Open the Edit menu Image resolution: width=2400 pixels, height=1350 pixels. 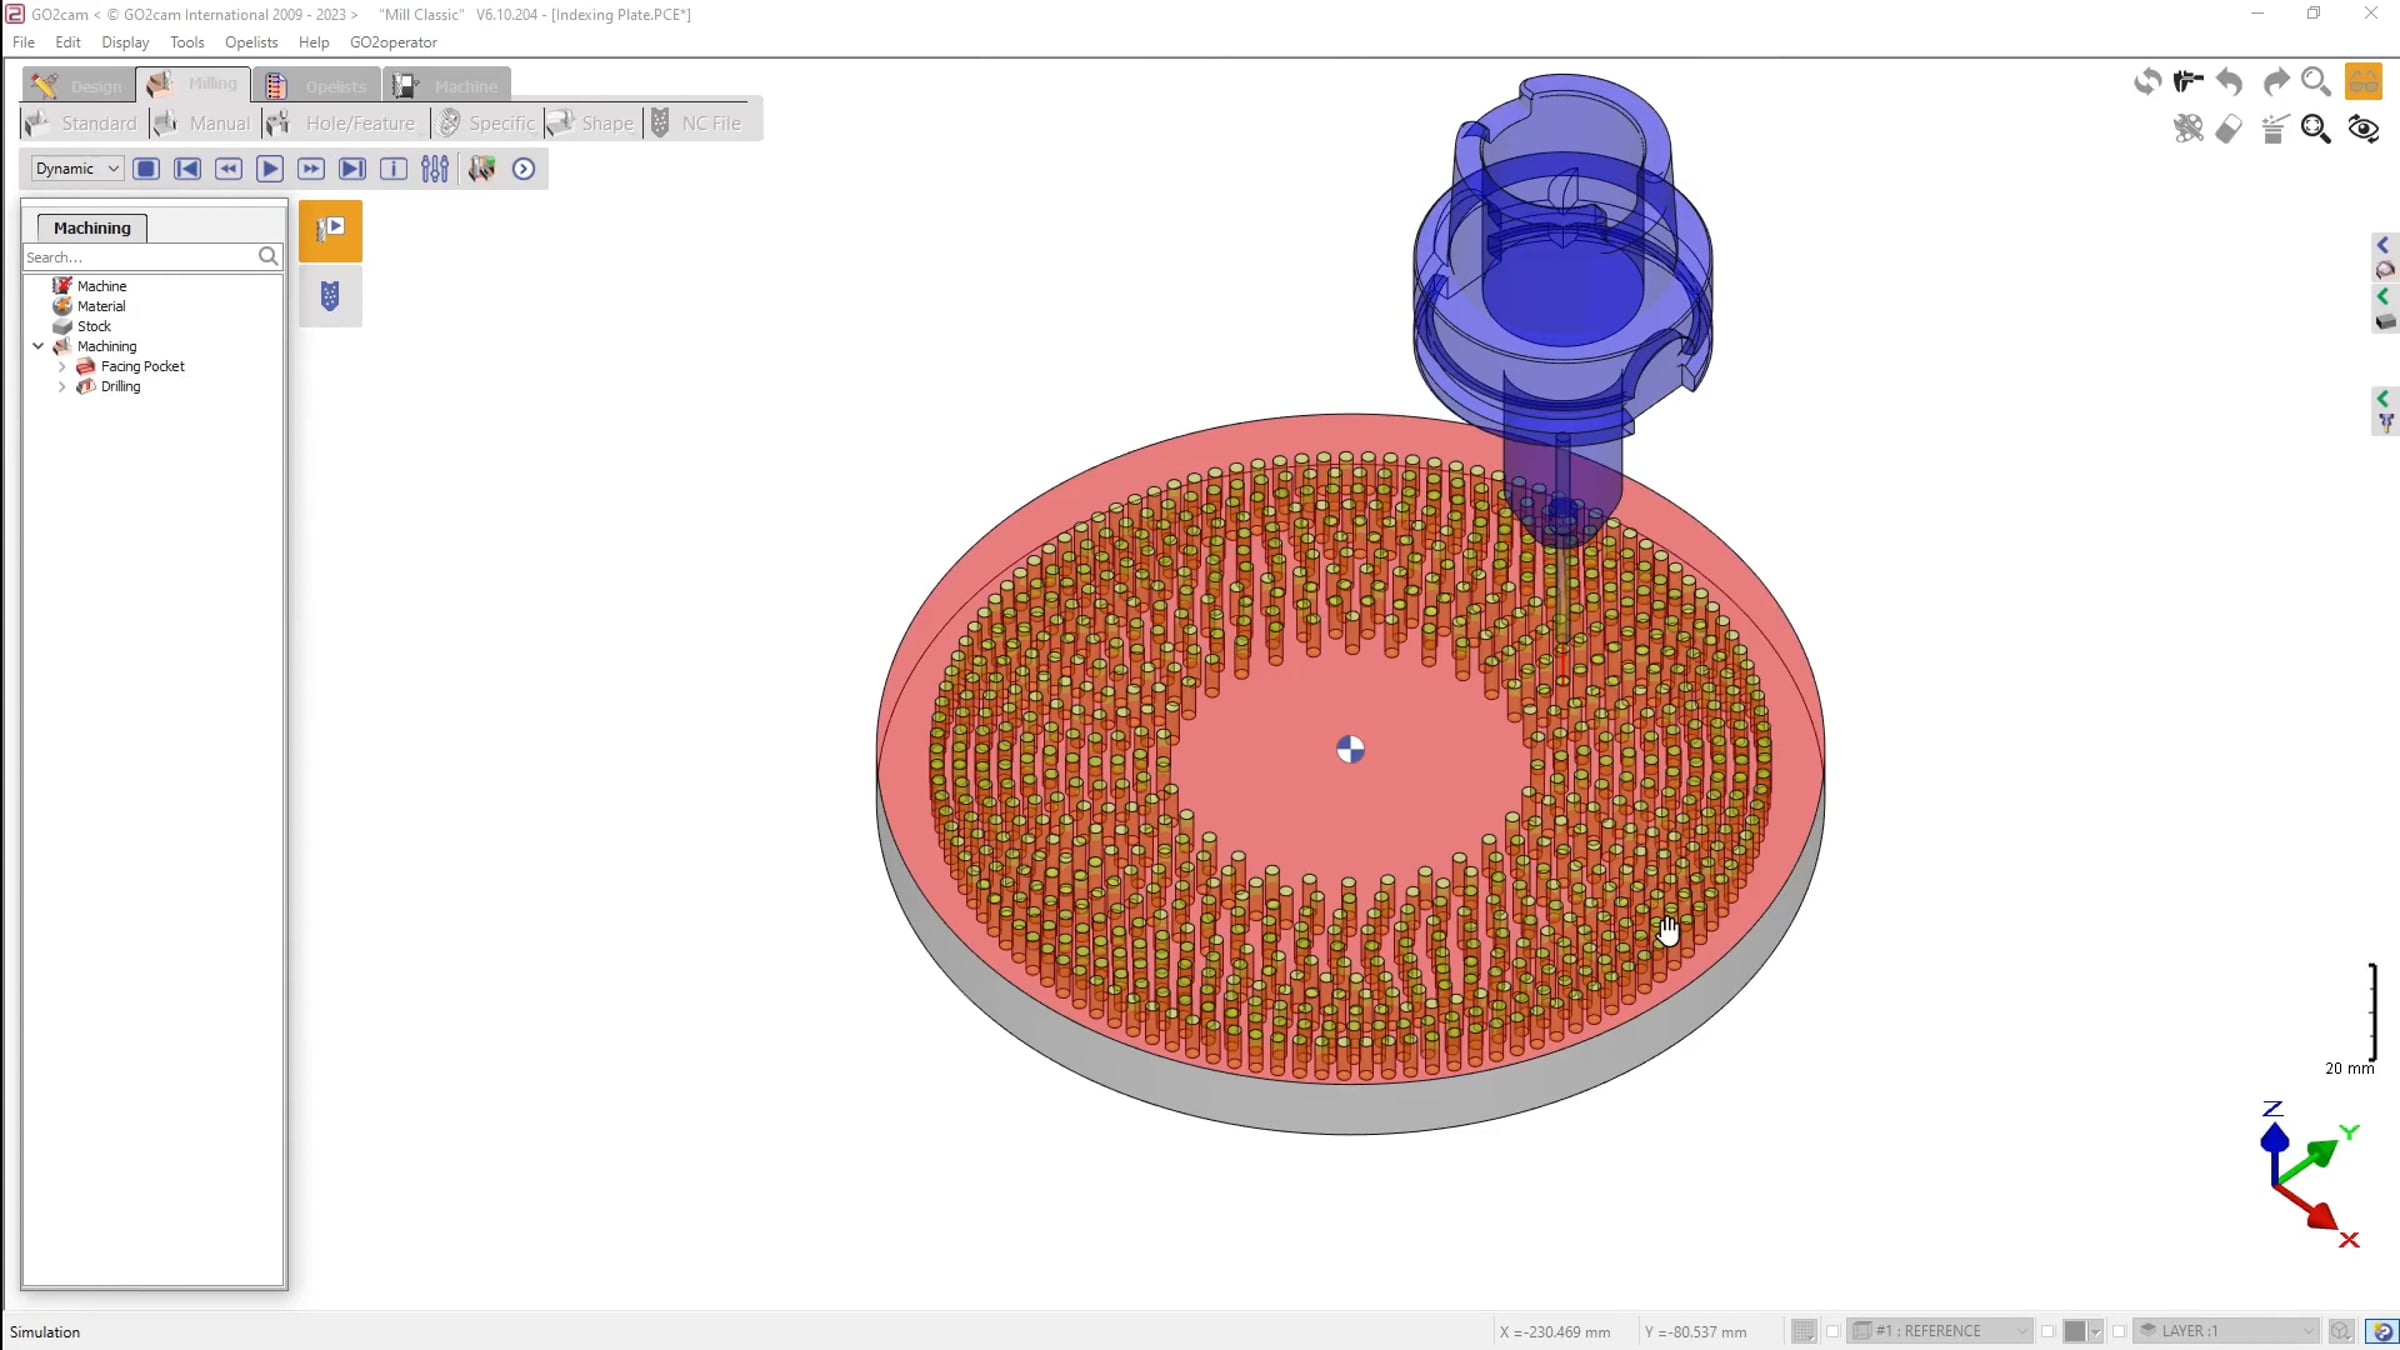click(x=68, y=42)
